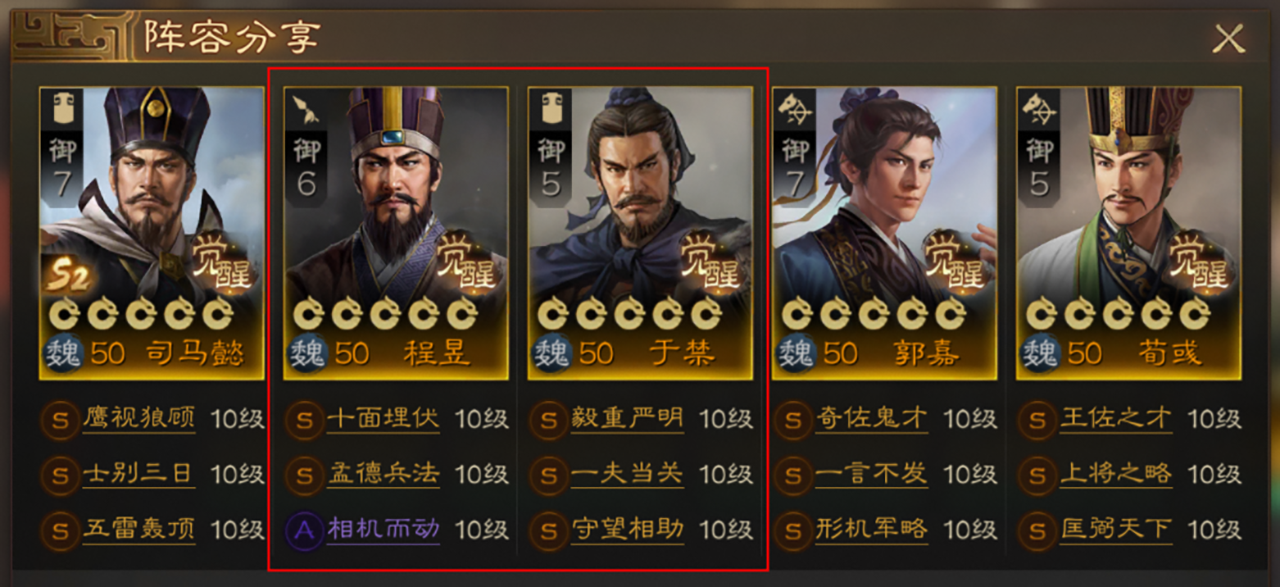Open the 奇佐鬼才 skill details

tap(871, 419)
